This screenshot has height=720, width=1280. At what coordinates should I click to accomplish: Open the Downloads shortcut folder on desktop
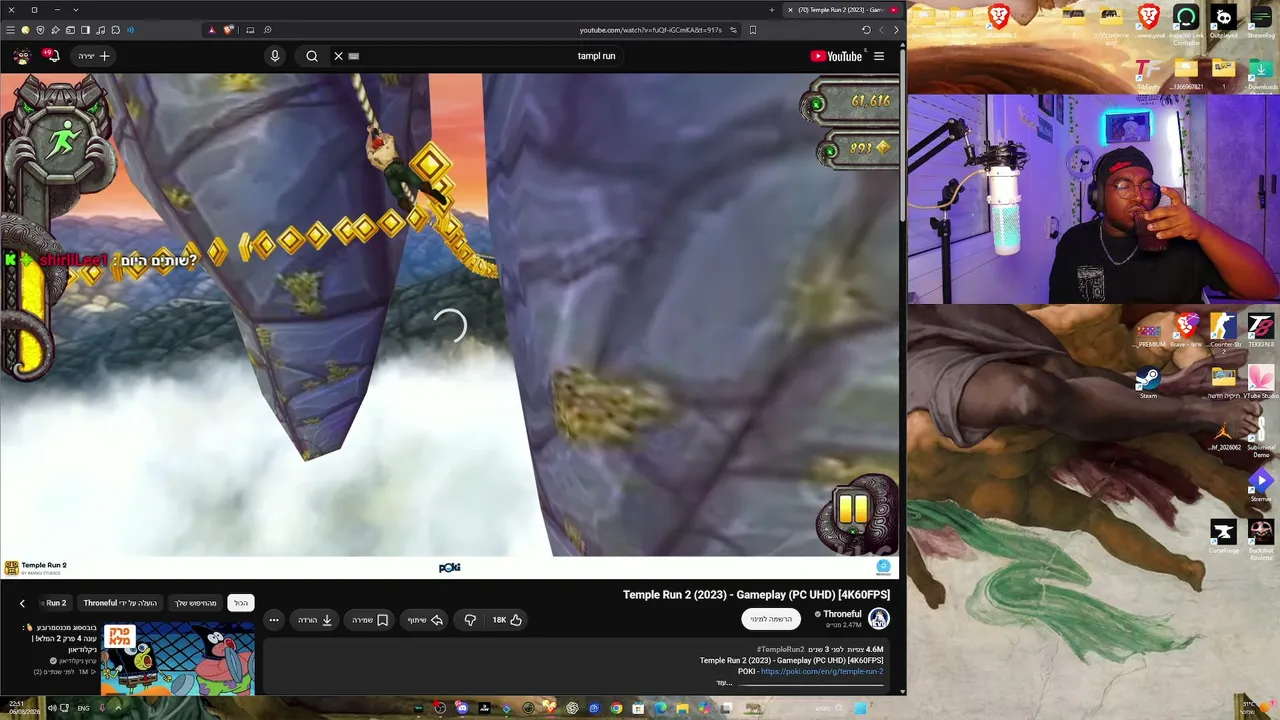coord(1261,76)
